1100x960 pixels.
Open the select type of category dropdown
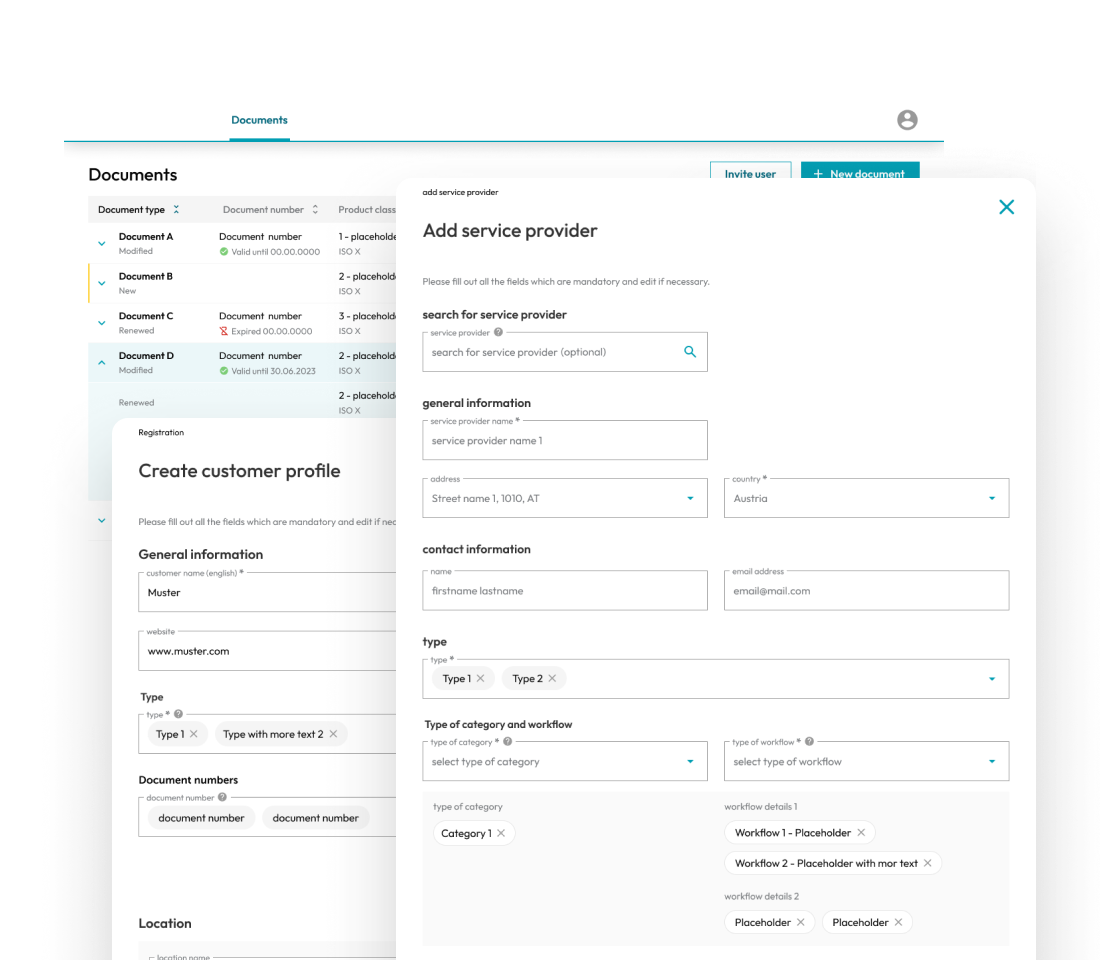(x=690, y=762)
